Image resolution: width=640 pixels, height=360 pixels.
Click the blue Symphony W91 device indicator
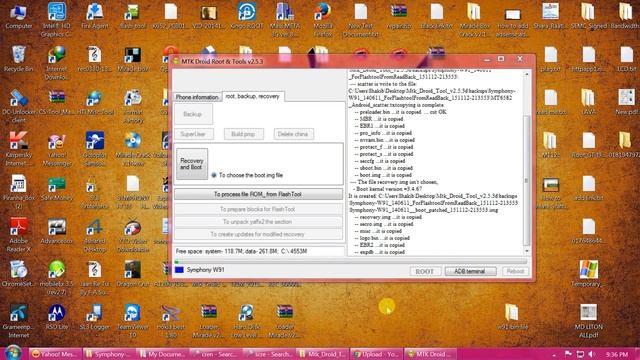[x=179, y=270]
